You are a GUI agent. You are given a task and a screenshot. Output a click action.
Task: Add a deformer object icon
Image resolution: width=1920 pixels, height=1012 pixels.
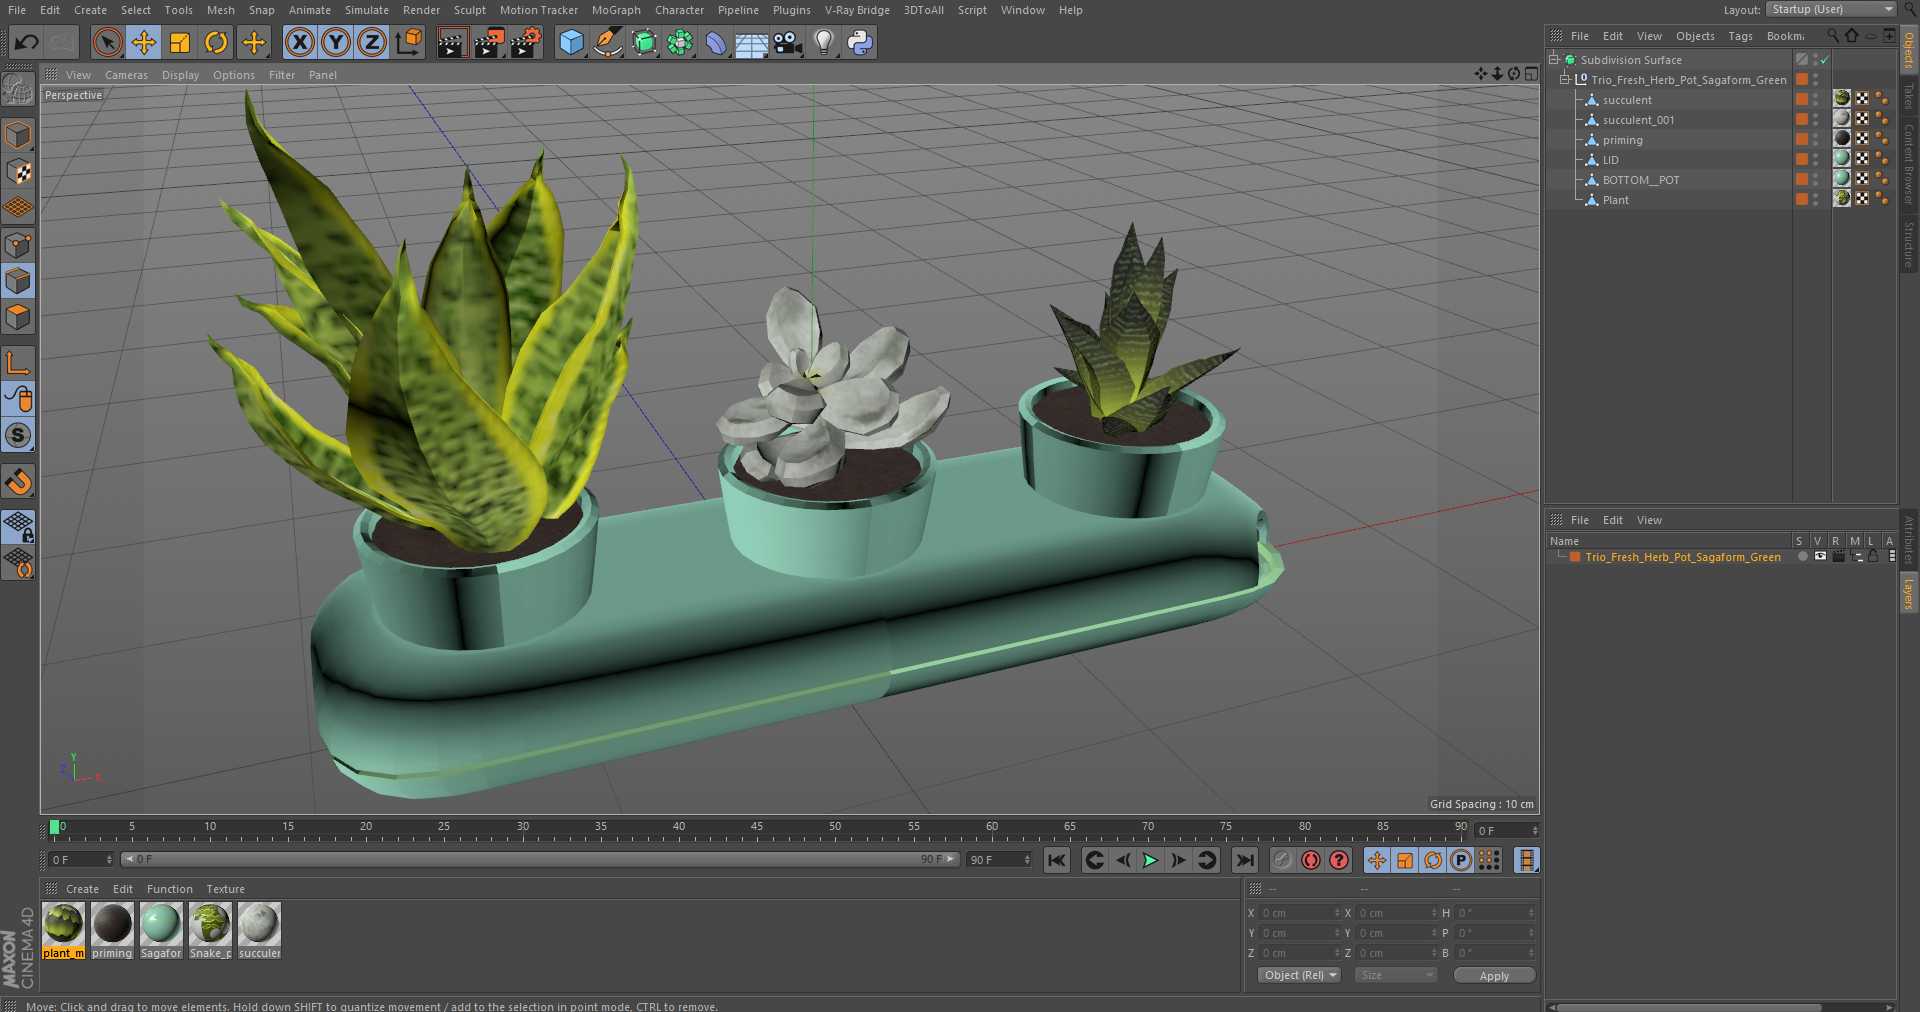(716, 42)
